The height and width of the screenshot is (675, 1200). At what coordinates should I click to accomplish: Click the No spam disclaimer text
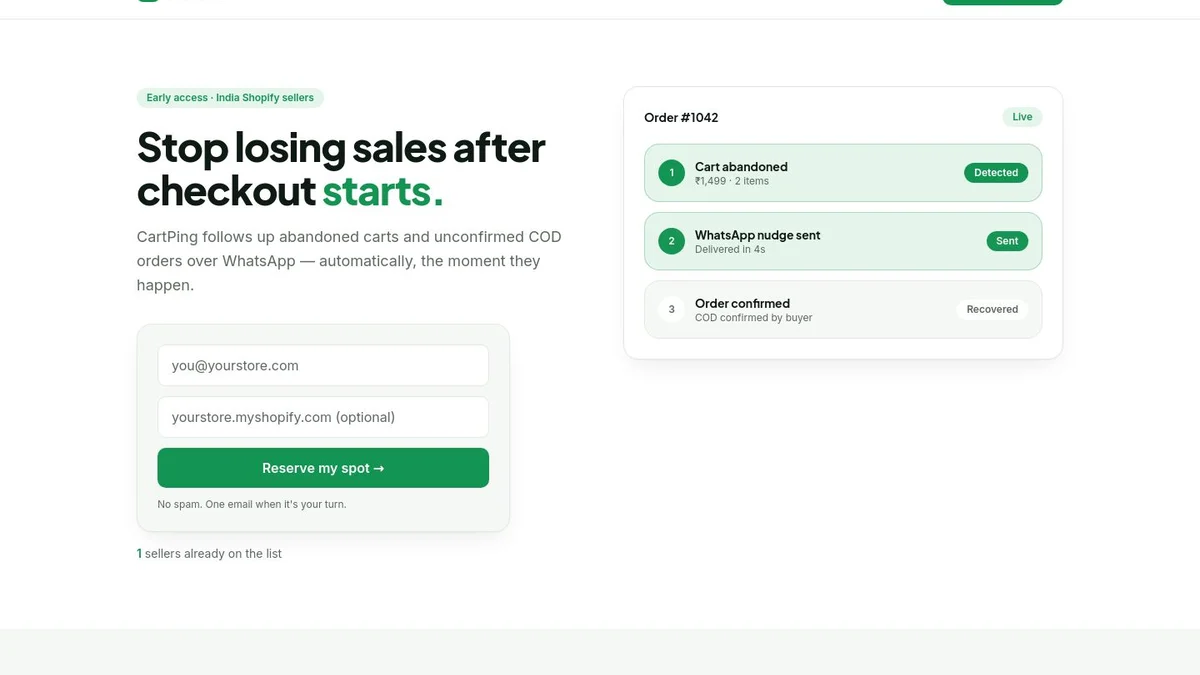pyautogui.click(x=252, y=504)
